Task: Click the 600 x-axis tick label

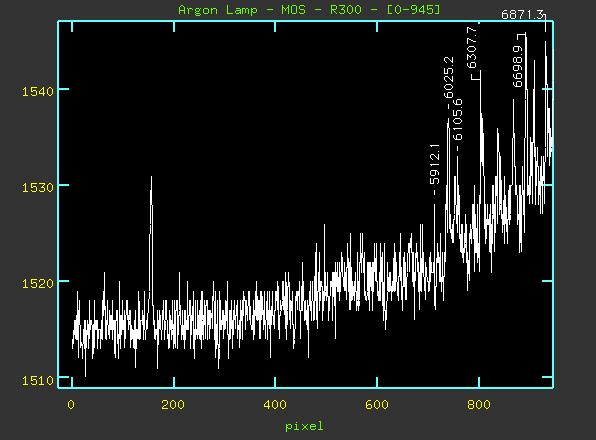Action: pos(377,405)
